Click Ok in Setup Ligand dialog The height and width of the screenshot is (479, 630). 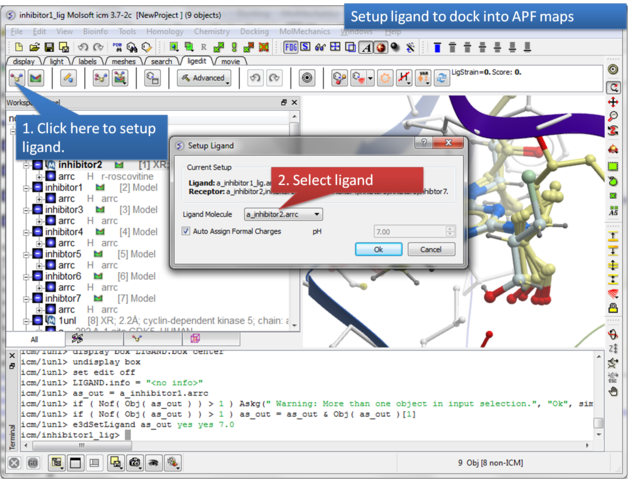[x=378, y=249]
